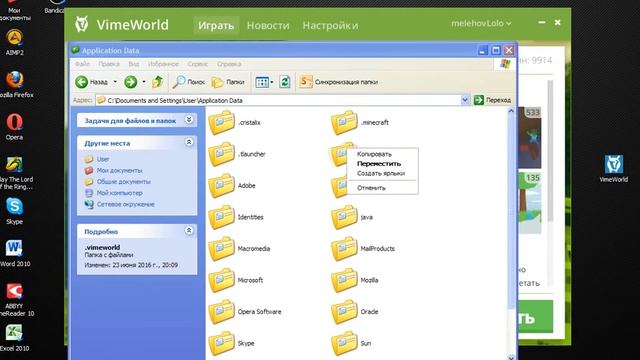
Task: Click the Переход go button
Action: tap(492, 100)
